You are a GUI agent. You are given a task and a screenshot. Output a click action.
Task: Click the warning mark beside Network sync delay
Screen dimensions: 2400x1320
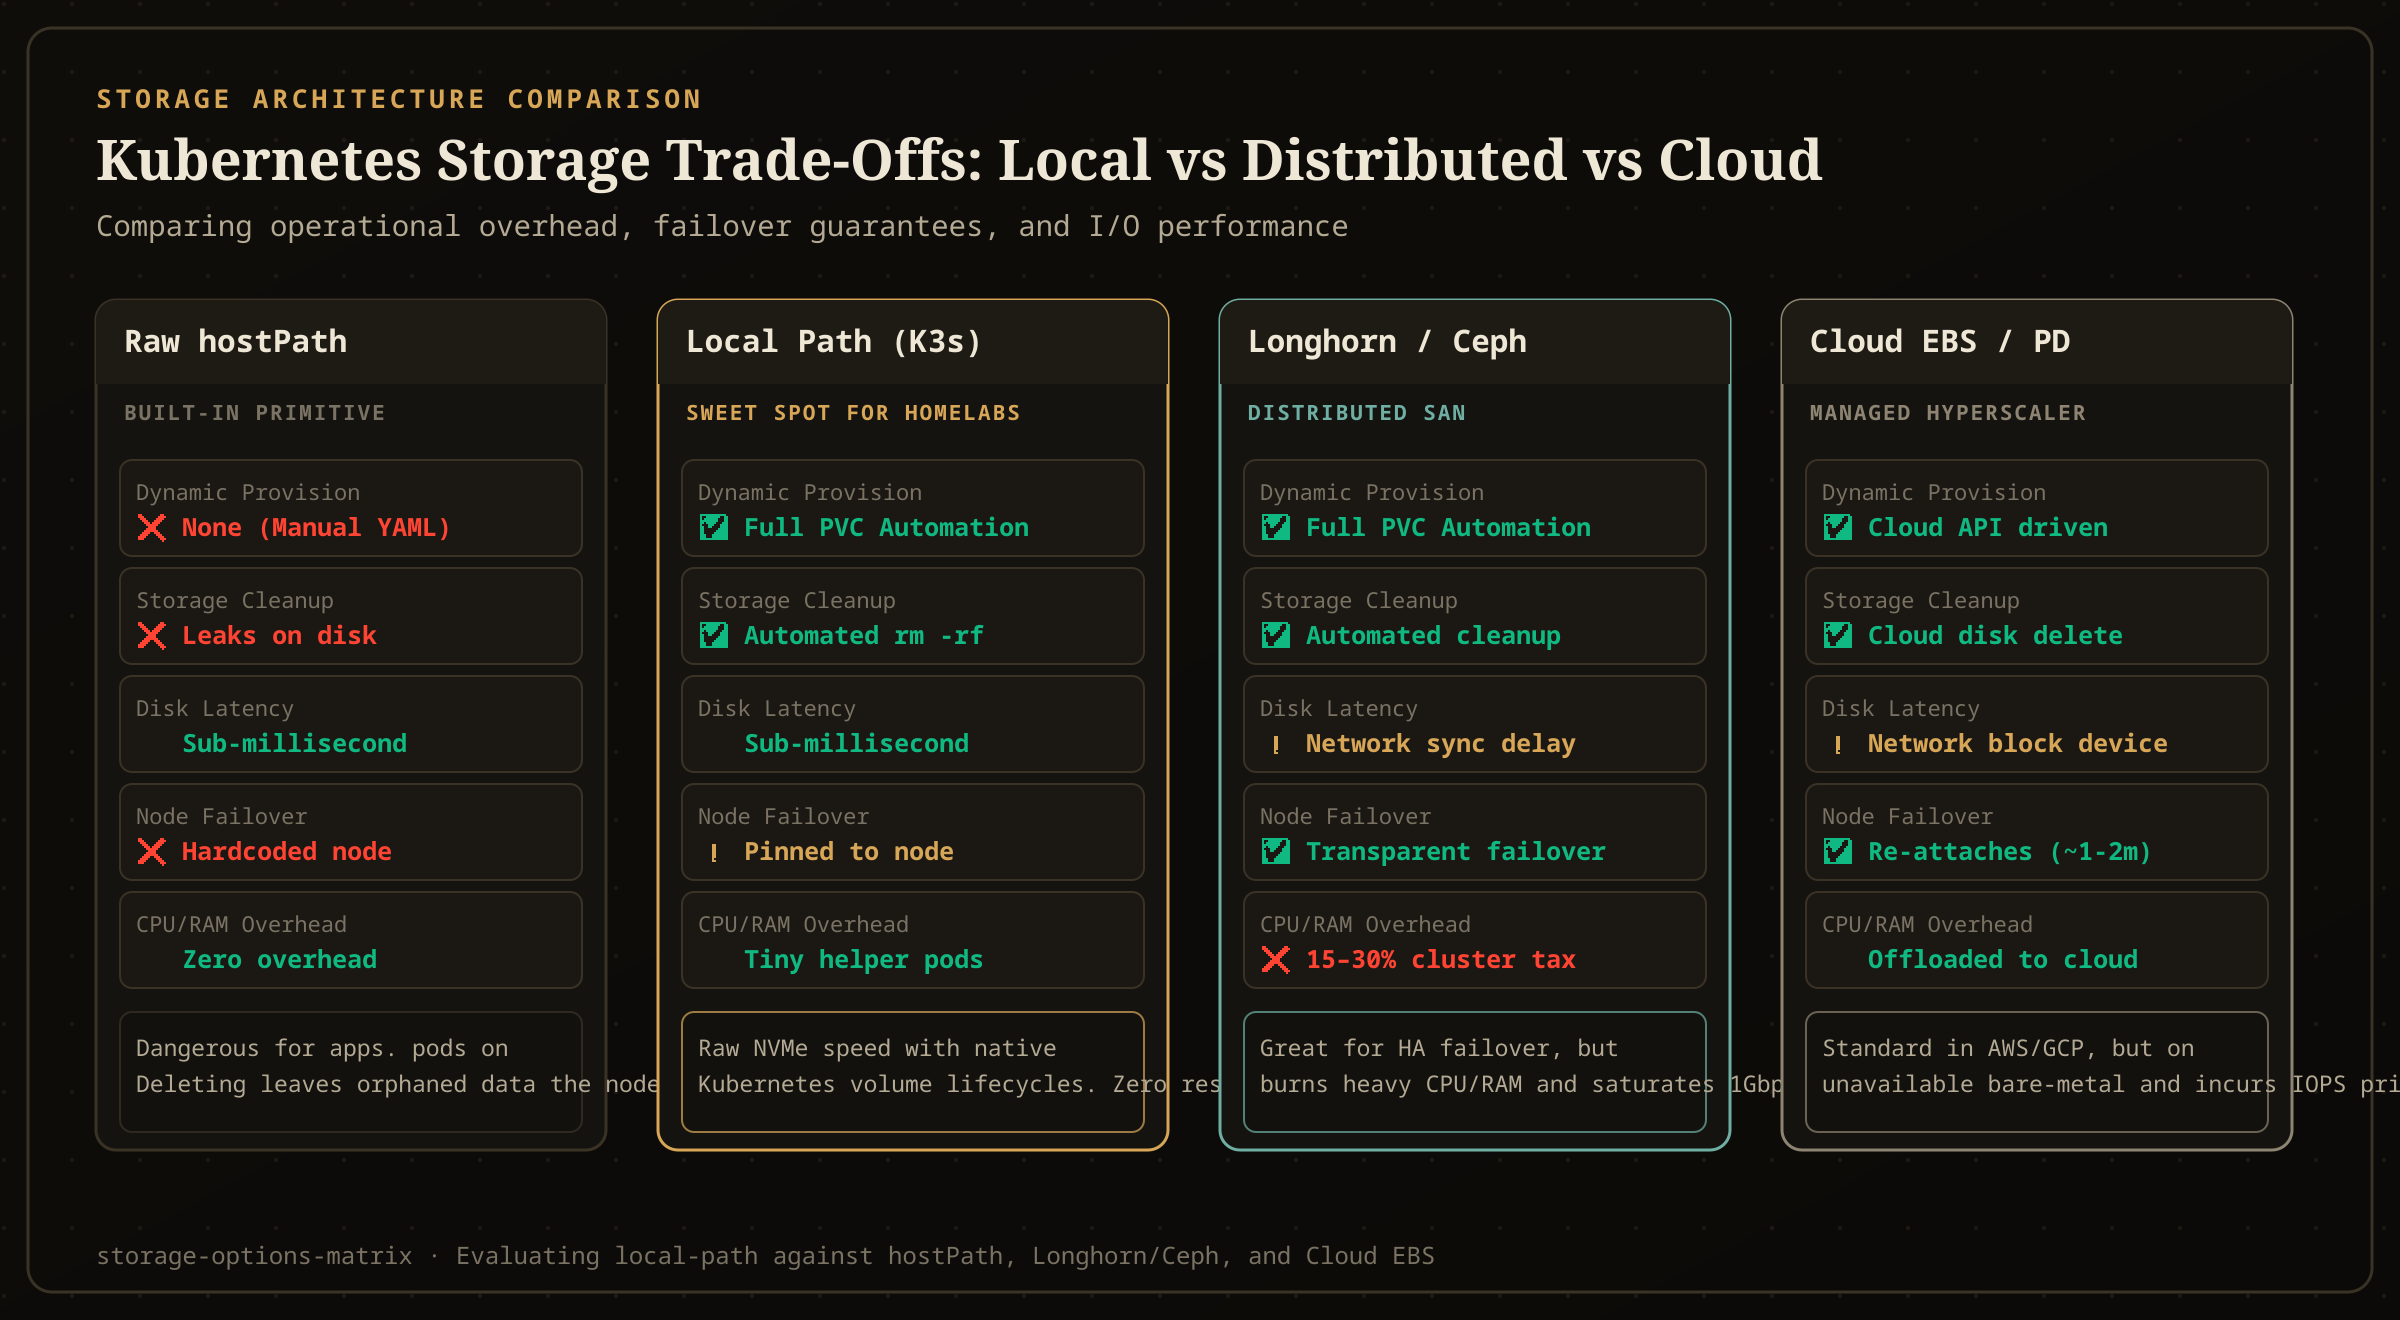[x=1275, y=745]
